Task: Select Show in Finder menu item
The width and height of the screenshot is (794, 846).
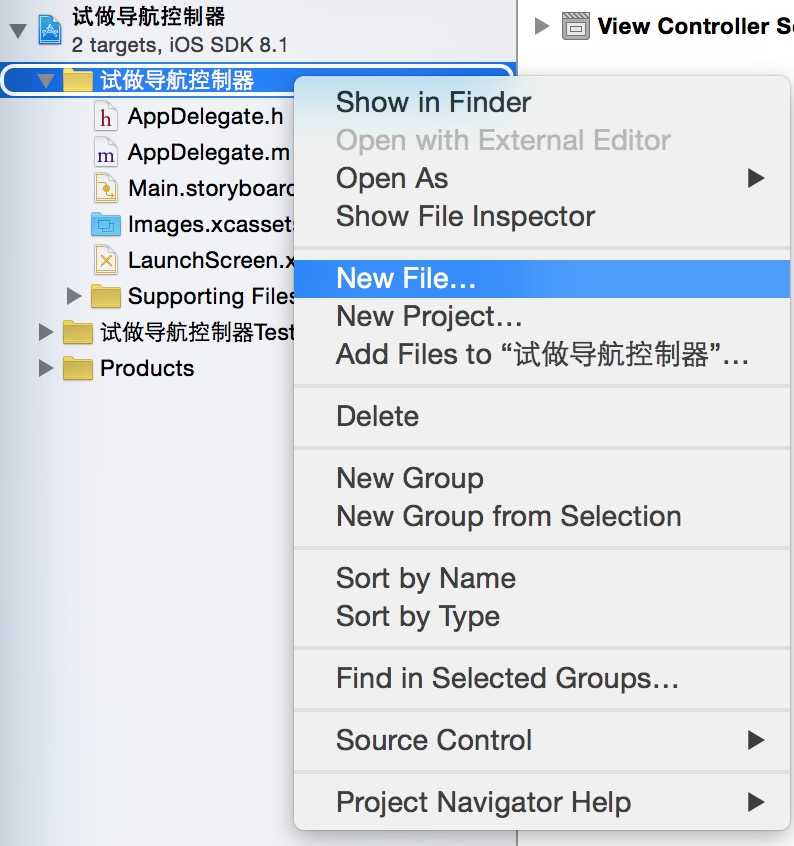Action: click(433, 102)
